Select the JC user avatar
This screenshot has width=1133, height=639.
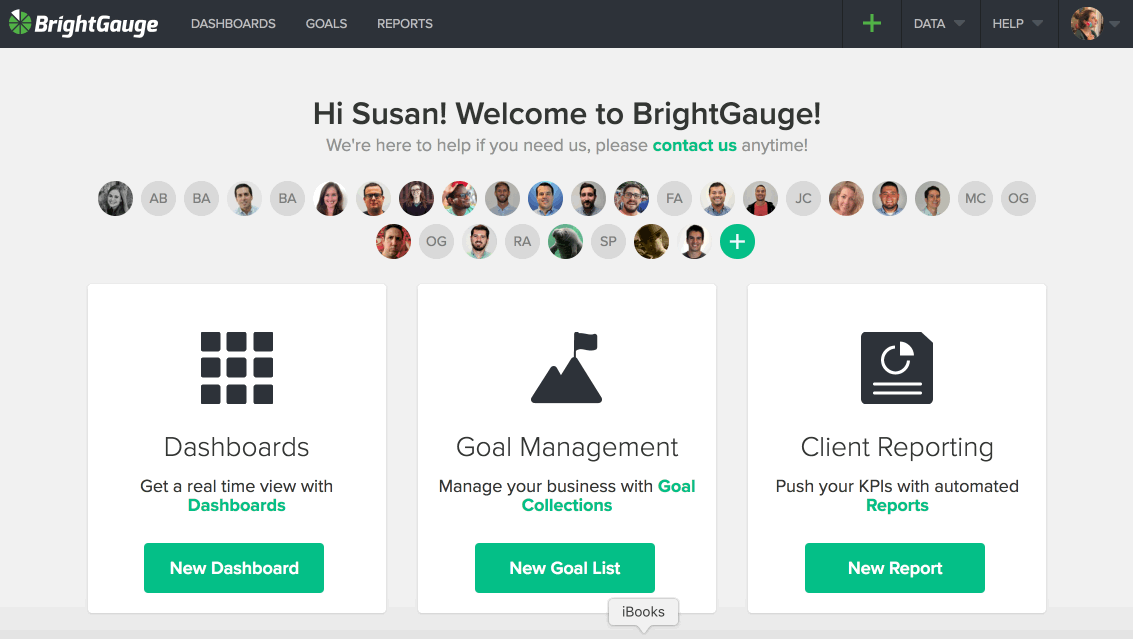[804, 198]
